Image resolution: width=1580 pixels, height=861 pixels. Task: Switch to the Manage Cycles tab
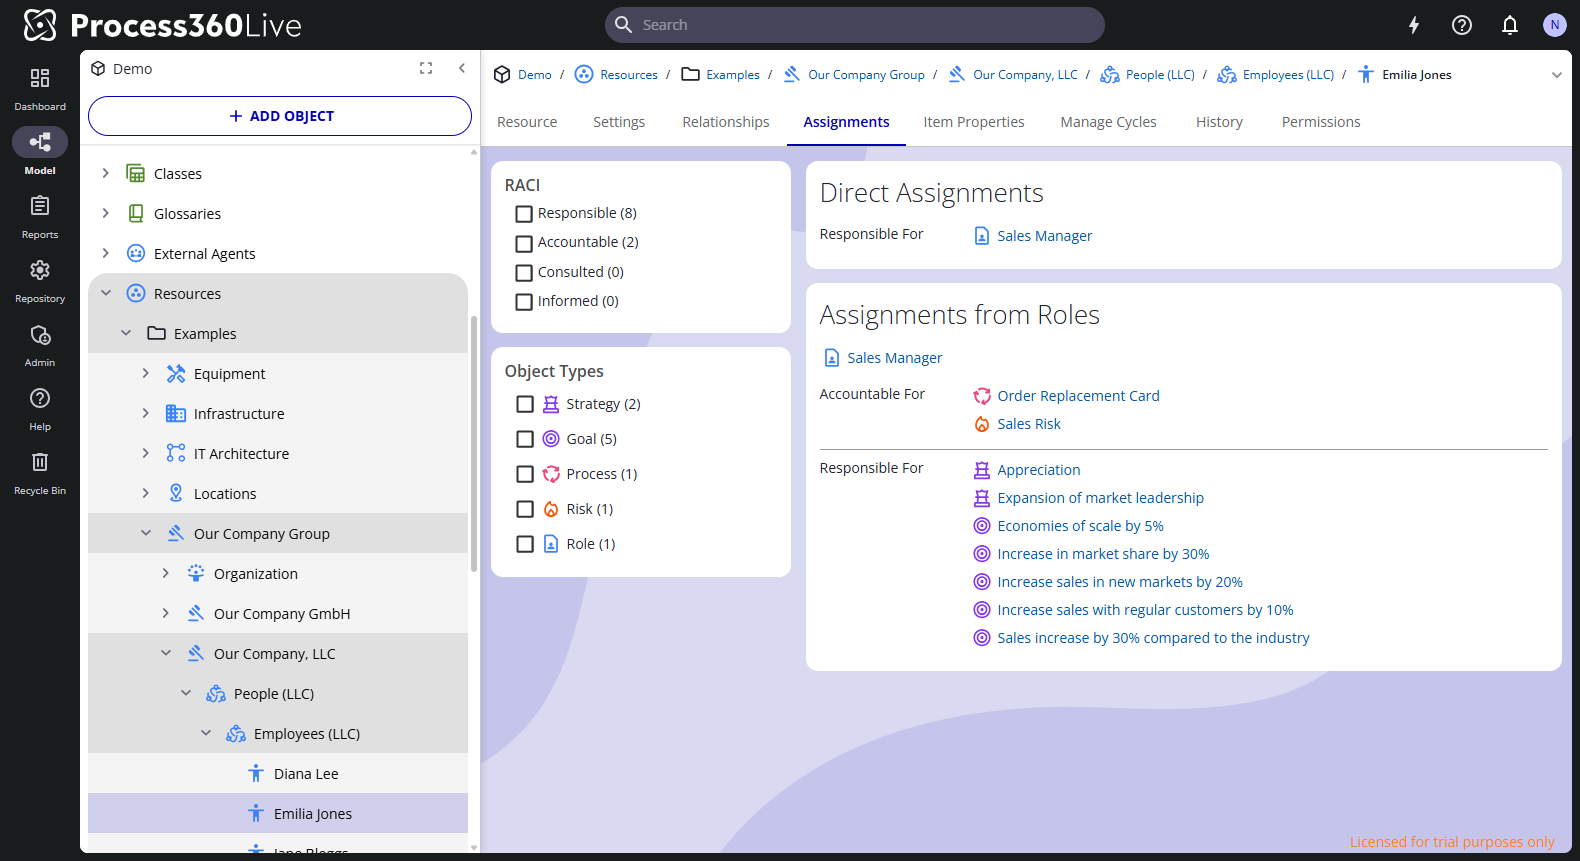pos(1108,122)
